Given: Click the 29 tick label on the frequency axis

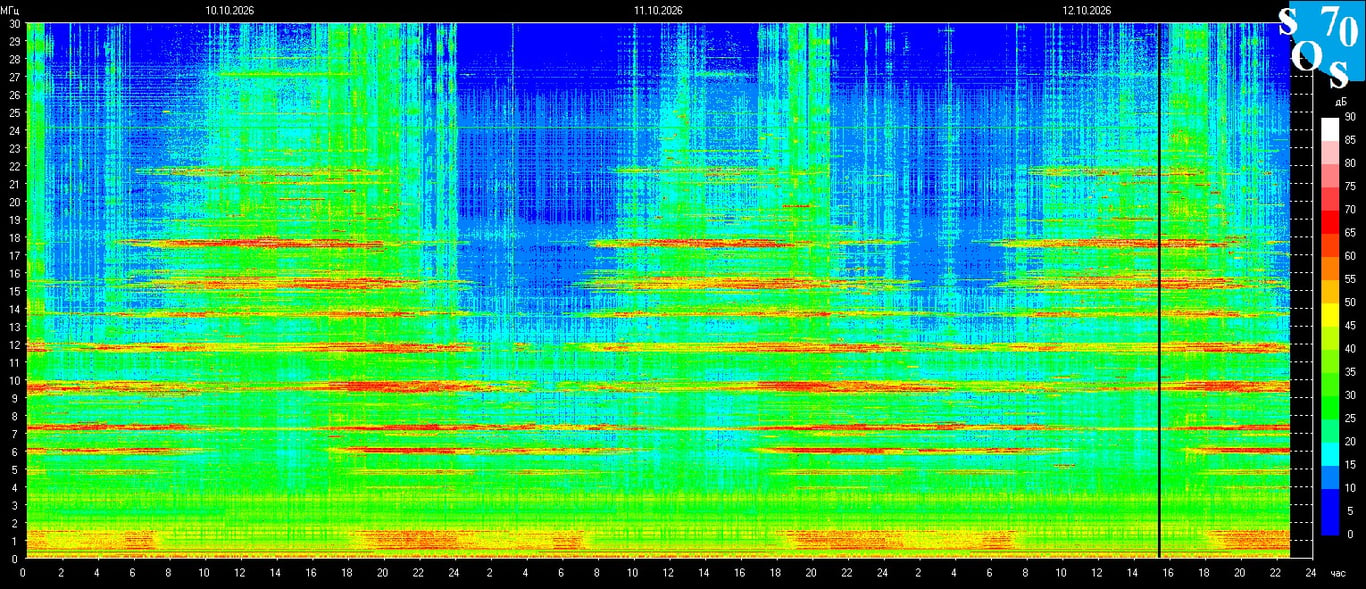Looking at the screenshot, I should coord(14,41).
